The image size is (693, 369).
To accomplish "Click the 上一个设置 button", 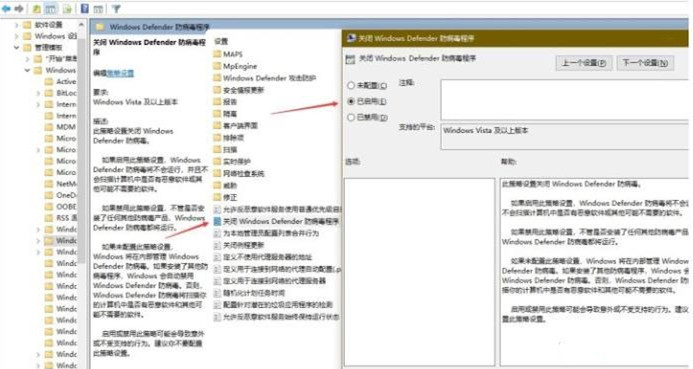I will coord(583,63).
